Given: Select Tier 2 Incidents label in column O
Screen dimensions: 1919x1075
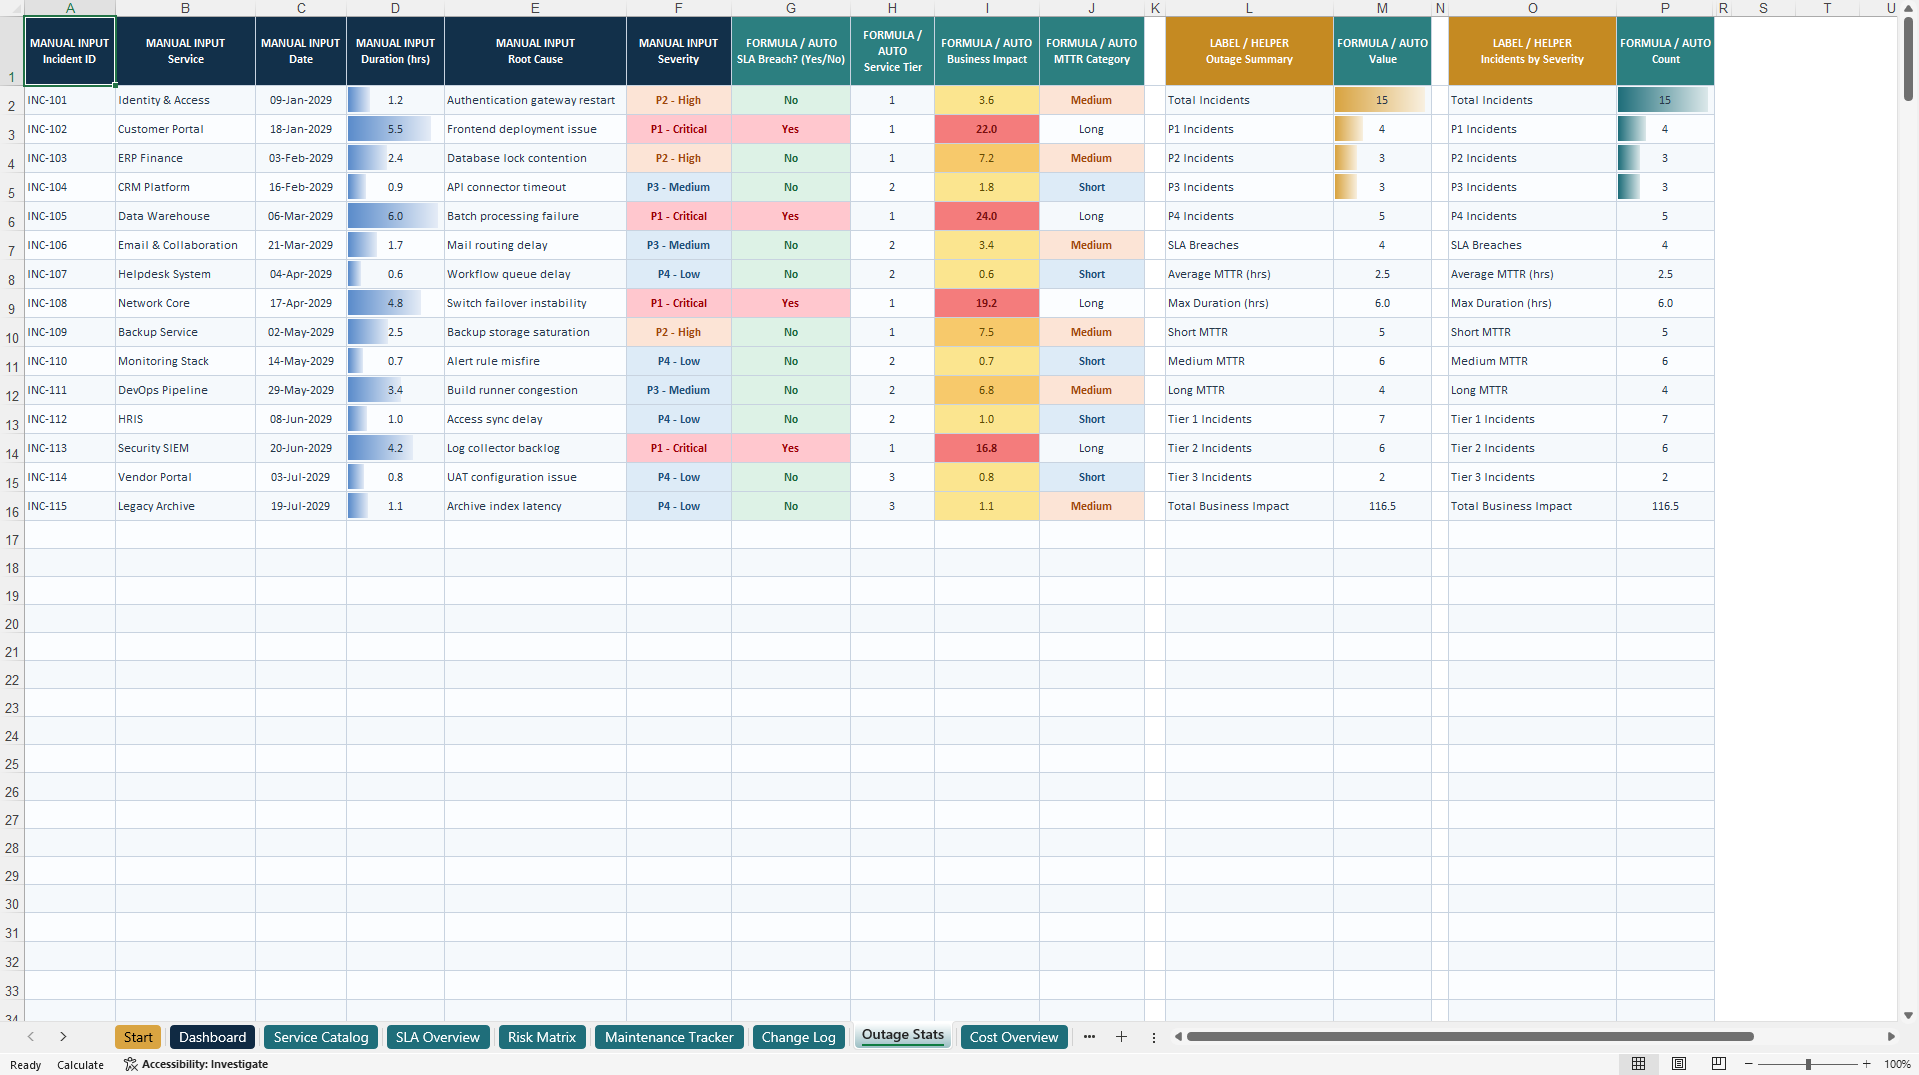Looking at the screenshot, I should (1532, 448).
